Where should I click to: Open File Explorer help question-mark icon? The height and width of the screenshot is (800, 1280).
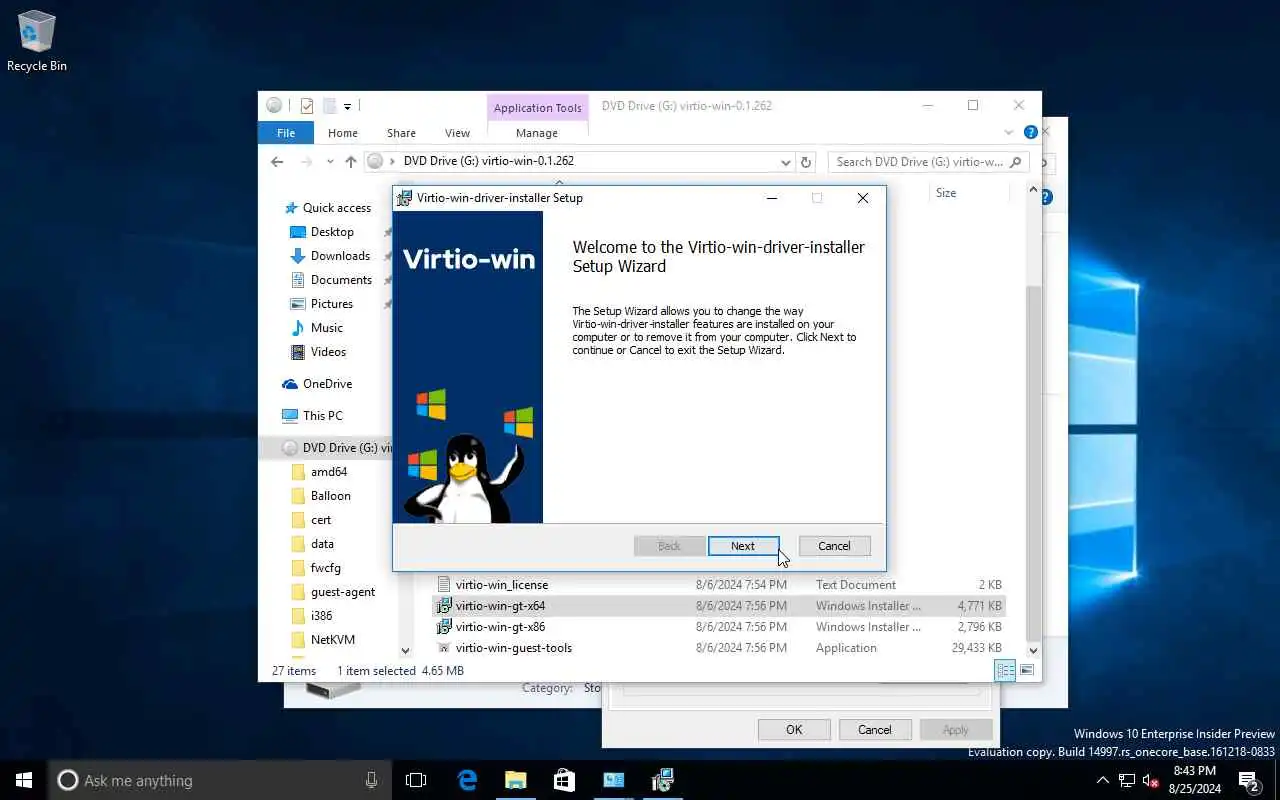click(x=1030, y=132)
